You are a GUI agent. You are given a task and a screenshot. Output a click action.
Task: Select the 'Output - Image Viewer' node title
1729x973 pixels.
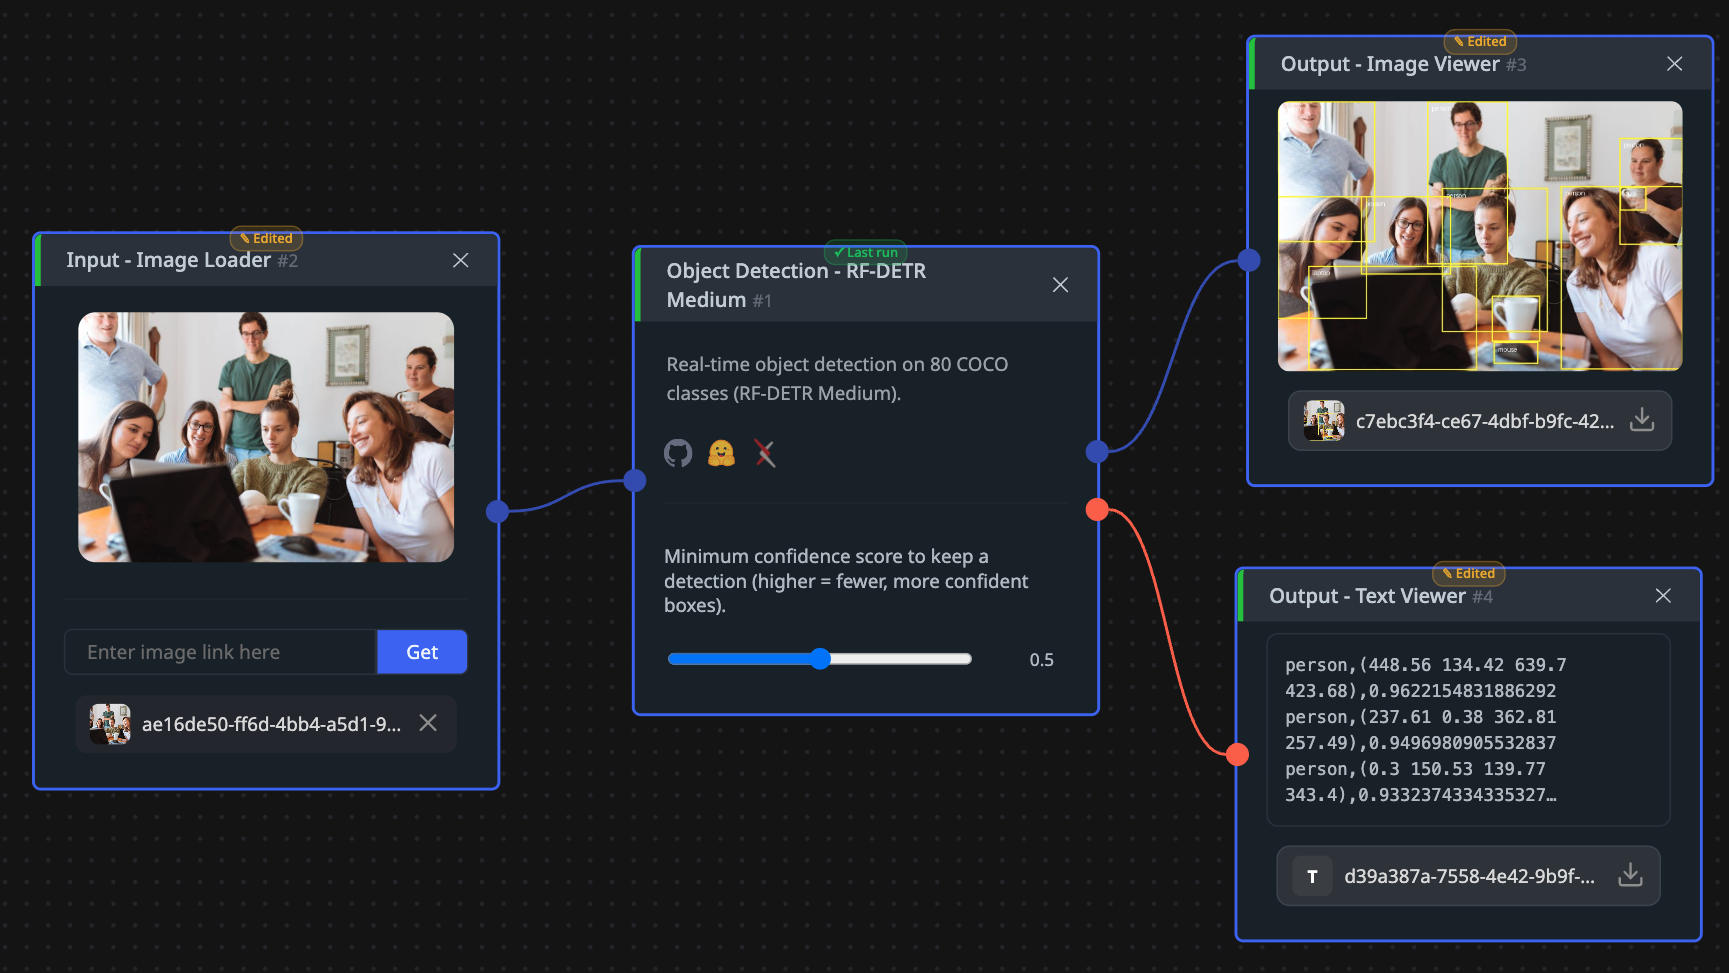pos(1390,64)
